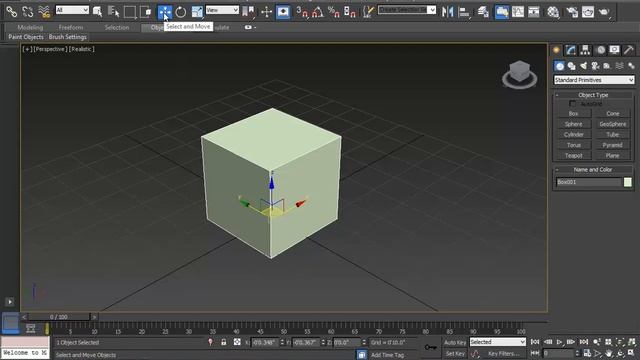Open the Brush Settings panel tab
The height and width of the screenshot is (360, 640).
pyautogui.click(x=67, y=37)
